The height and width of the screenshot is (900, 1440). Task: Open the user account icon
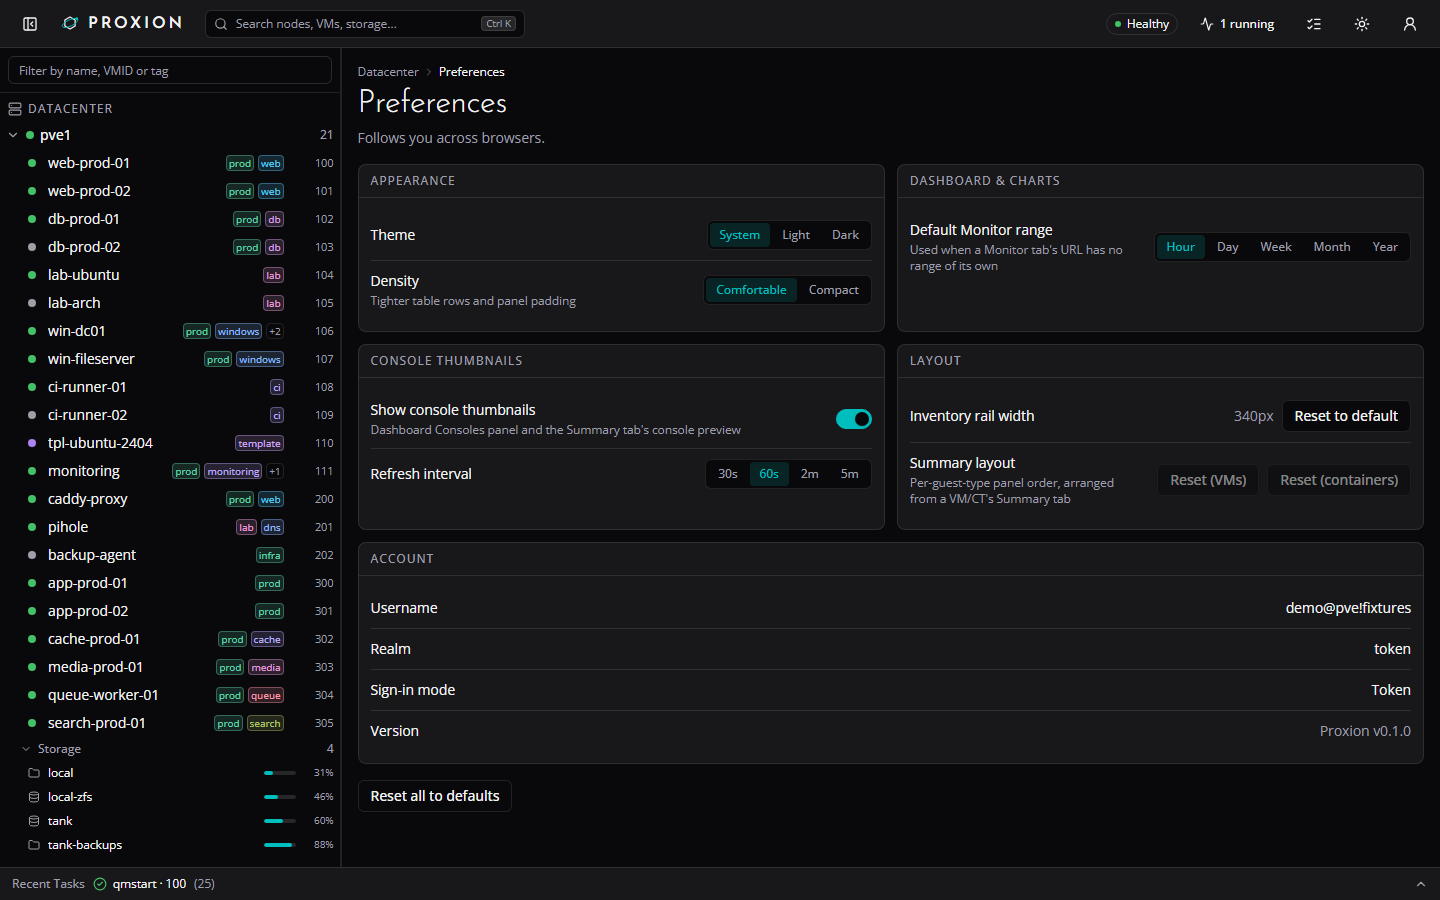(x=1410, y=24)
